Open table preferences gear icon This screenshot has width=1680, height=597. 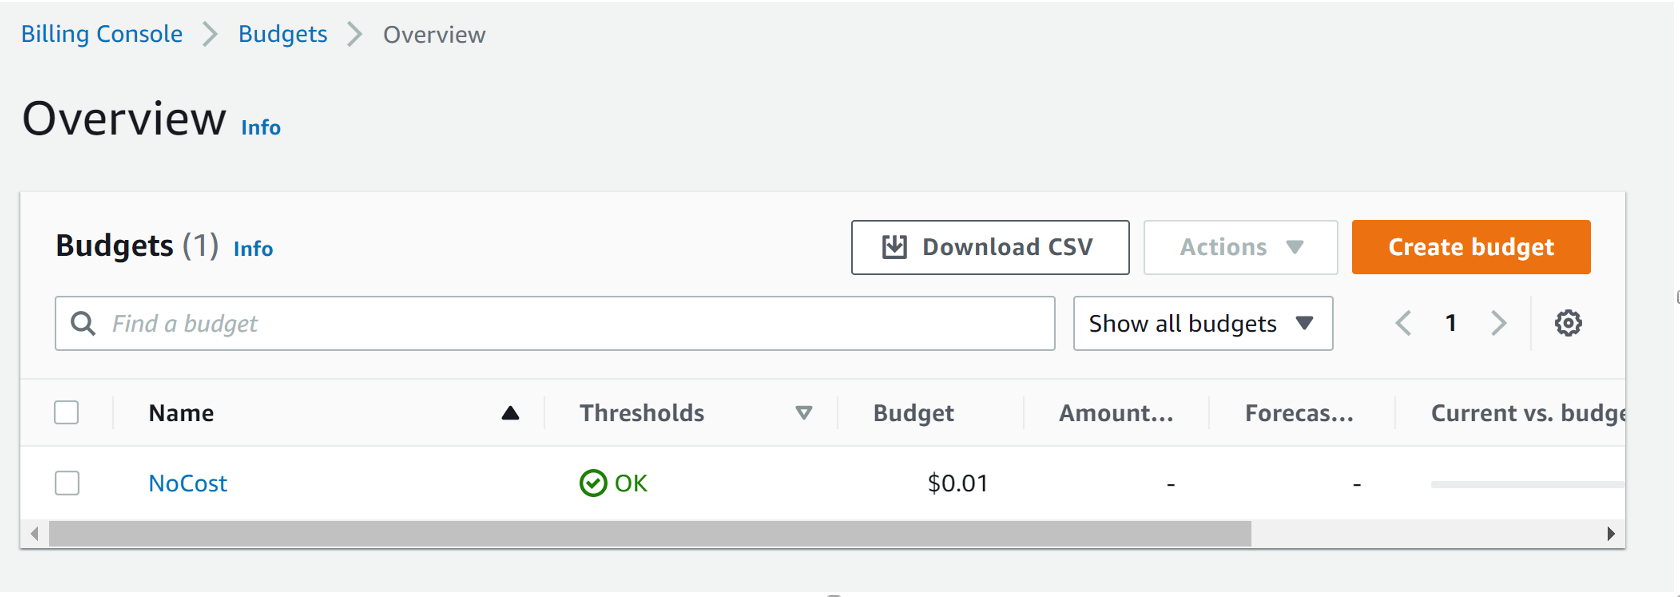(1568, 323)
